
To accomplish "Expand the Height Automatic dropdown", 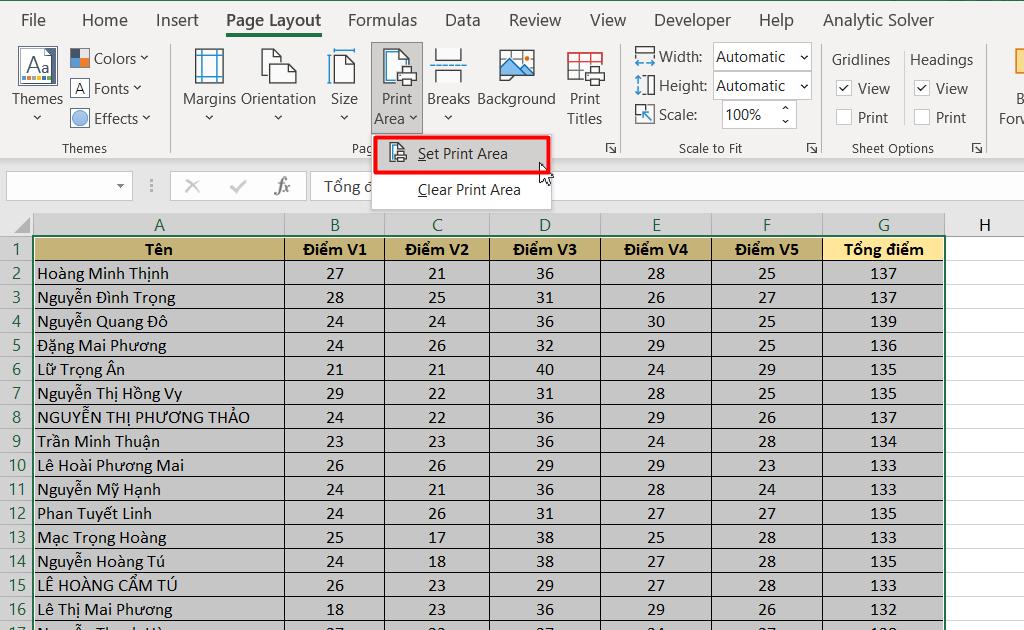I will pos(803,87).
